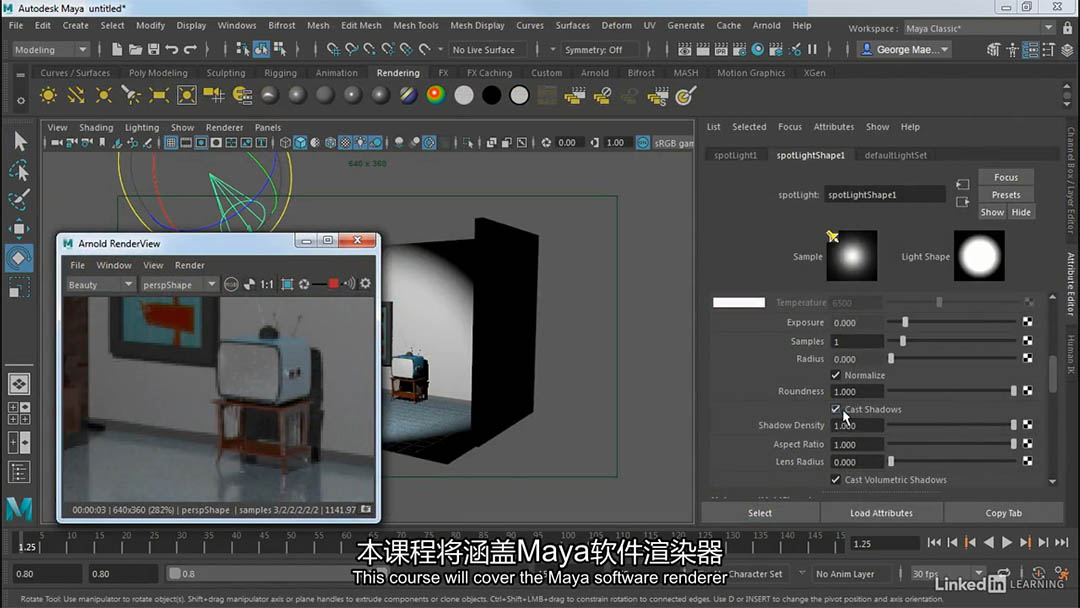Create a volume light from shelf
This screenshot has width=1080, height=608.
pos(187,95)
